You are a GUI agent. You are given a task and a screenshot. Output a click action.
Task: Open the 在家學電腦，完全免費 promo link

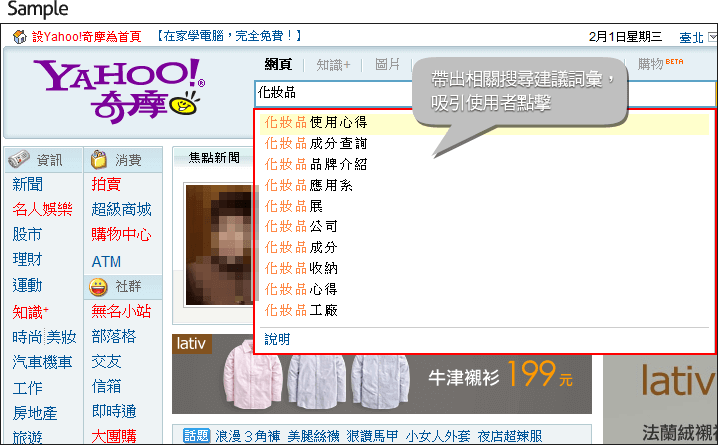point(229,36)
